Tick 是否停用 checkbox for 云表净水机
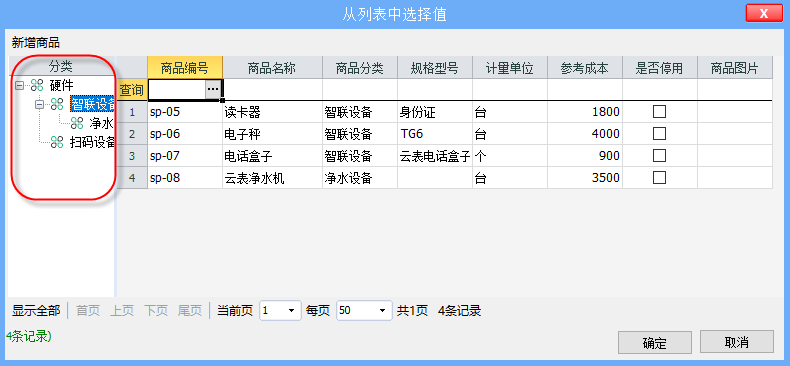Image resolution: width=790 pixels, height=366 pixels. click(660, 177)
